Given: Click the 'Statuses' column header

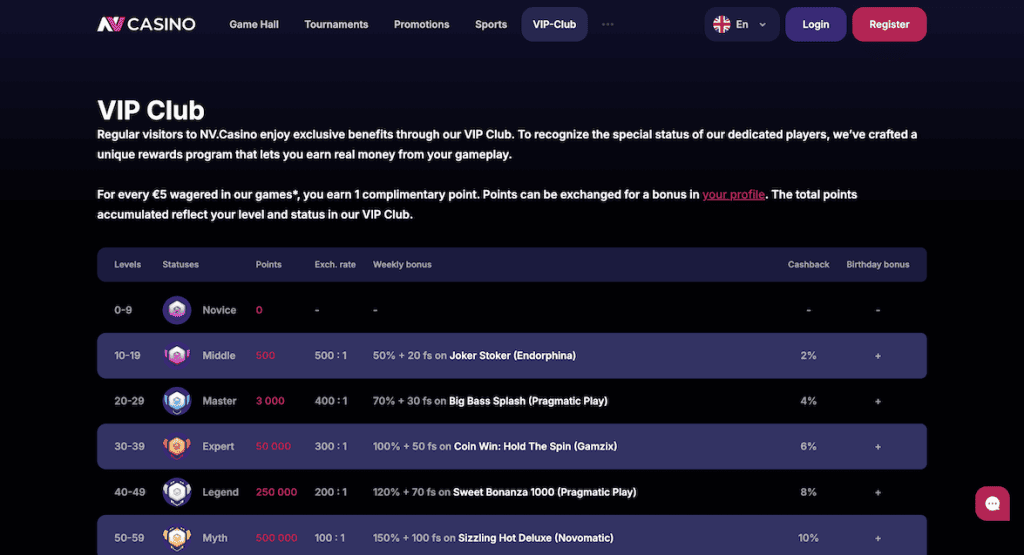Looking at the screenshot, I should 180,264.
